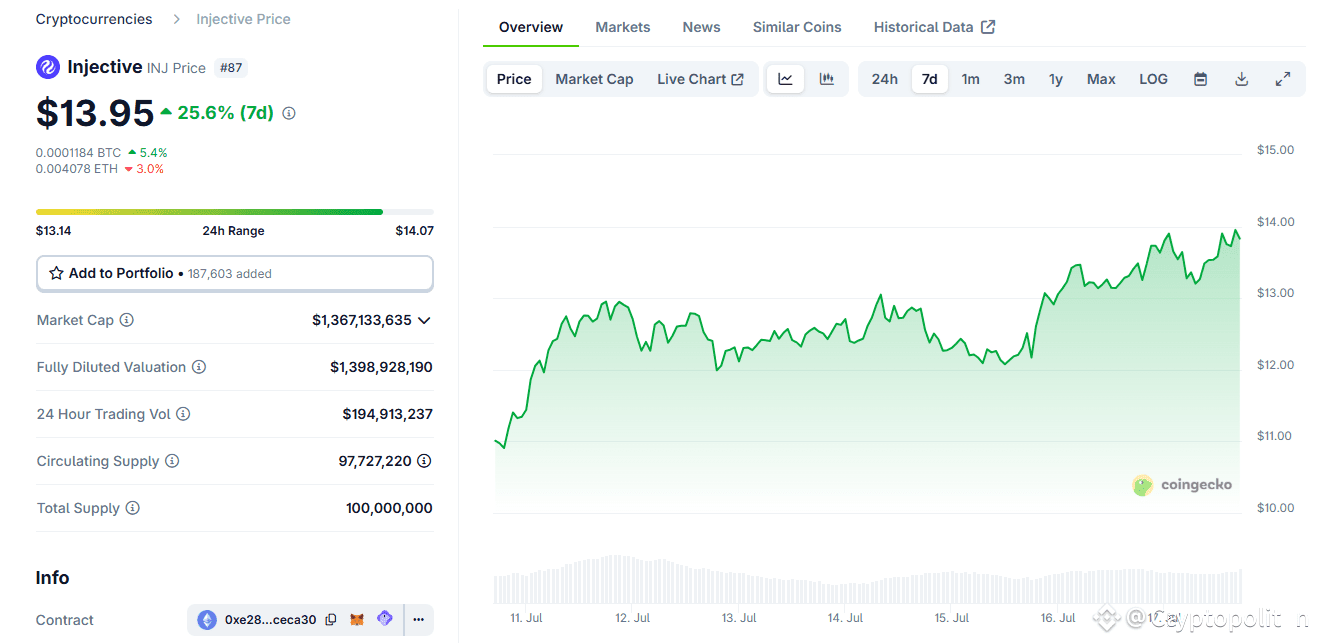Toggle LOG scale on chart

point(1154,79)
